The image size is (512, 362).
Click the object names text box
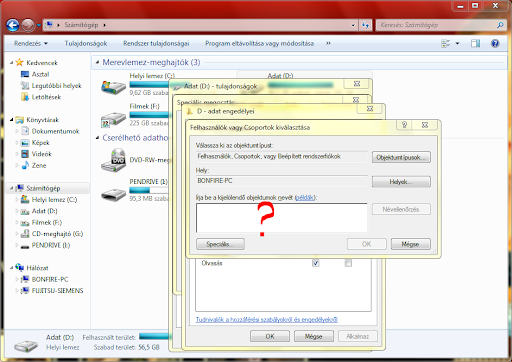tap(282, 218)
